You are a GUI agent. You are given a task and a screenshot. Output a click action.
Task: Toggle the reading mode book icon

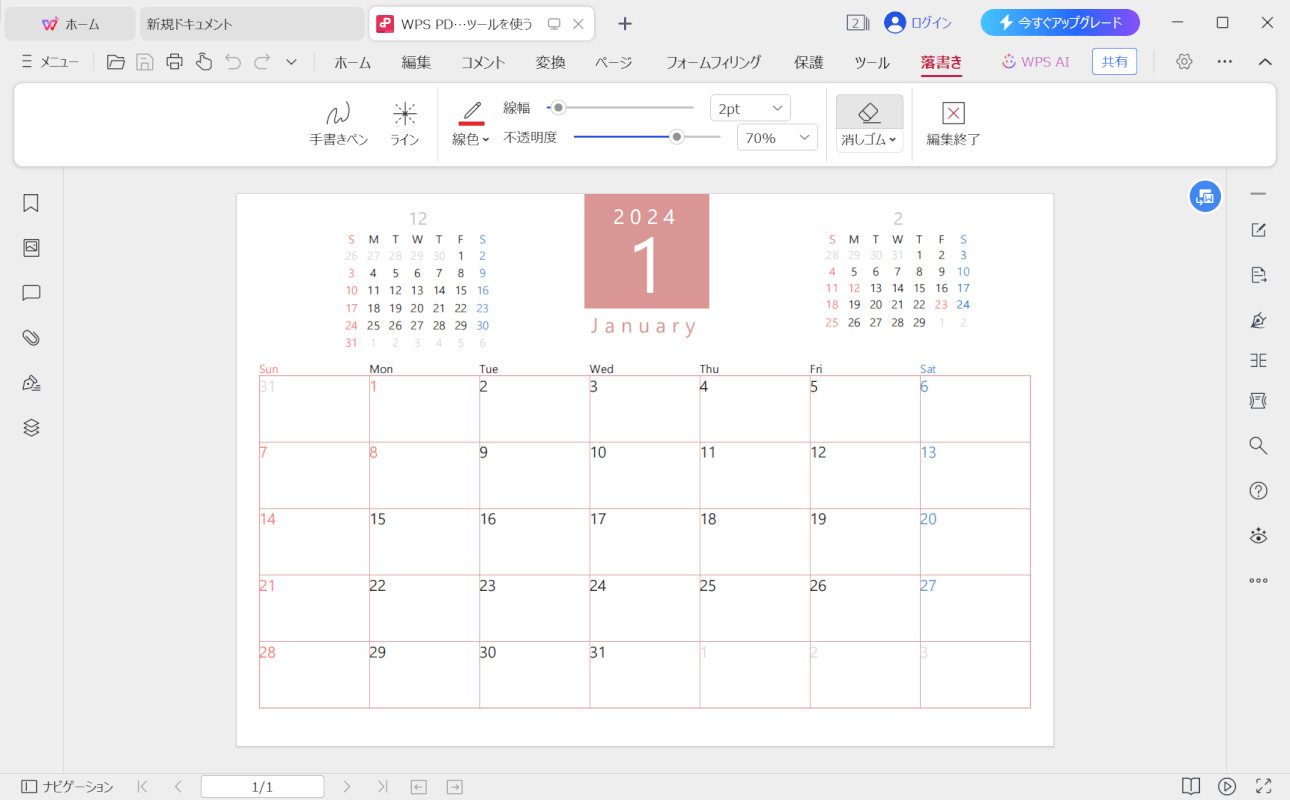pos(1191,787)
